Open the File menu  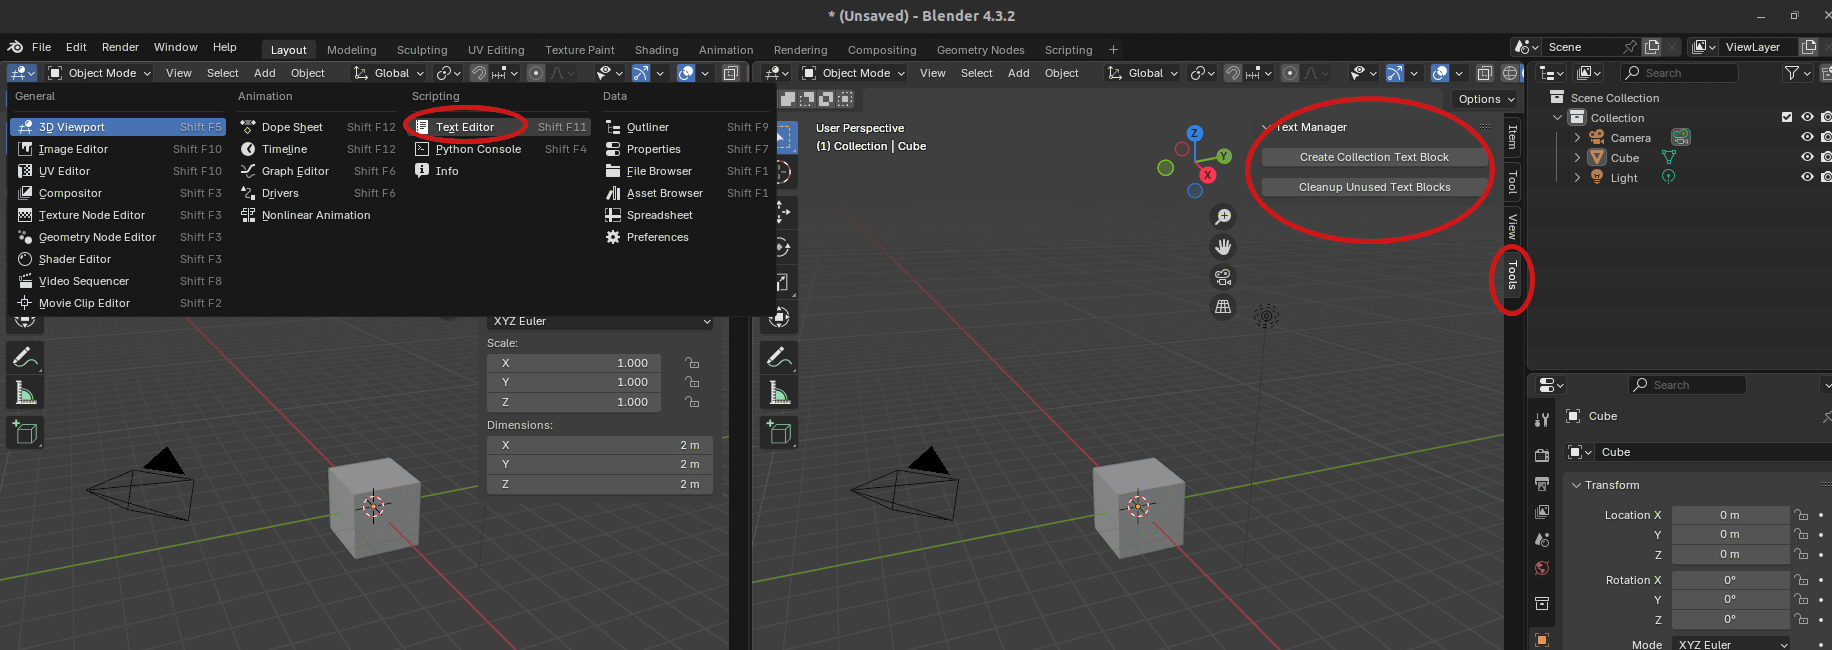41,47
